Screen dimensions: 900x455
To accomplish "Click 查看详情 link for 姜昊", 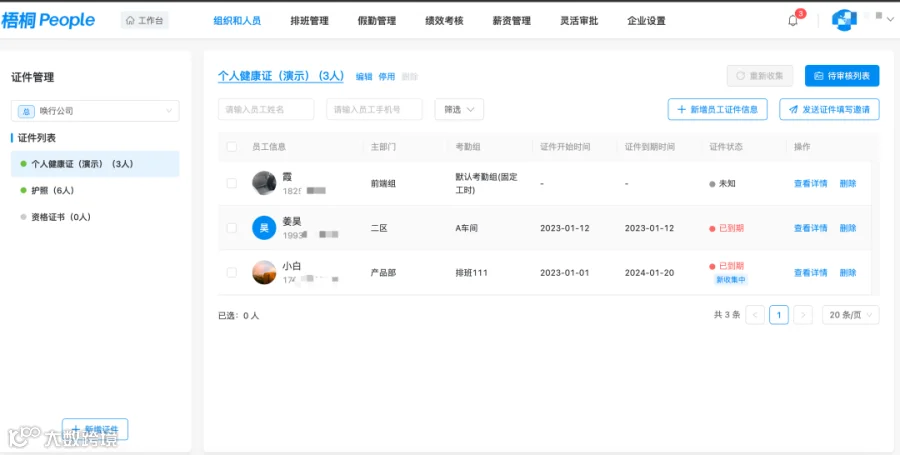I will [x=810, y=228].
